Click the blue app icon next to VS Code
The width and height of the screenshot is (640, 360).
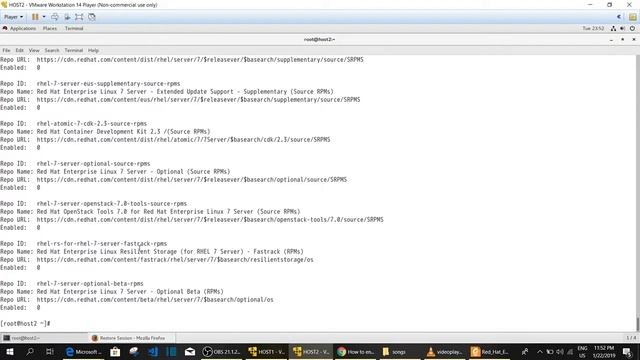click(x=171, y=351)
